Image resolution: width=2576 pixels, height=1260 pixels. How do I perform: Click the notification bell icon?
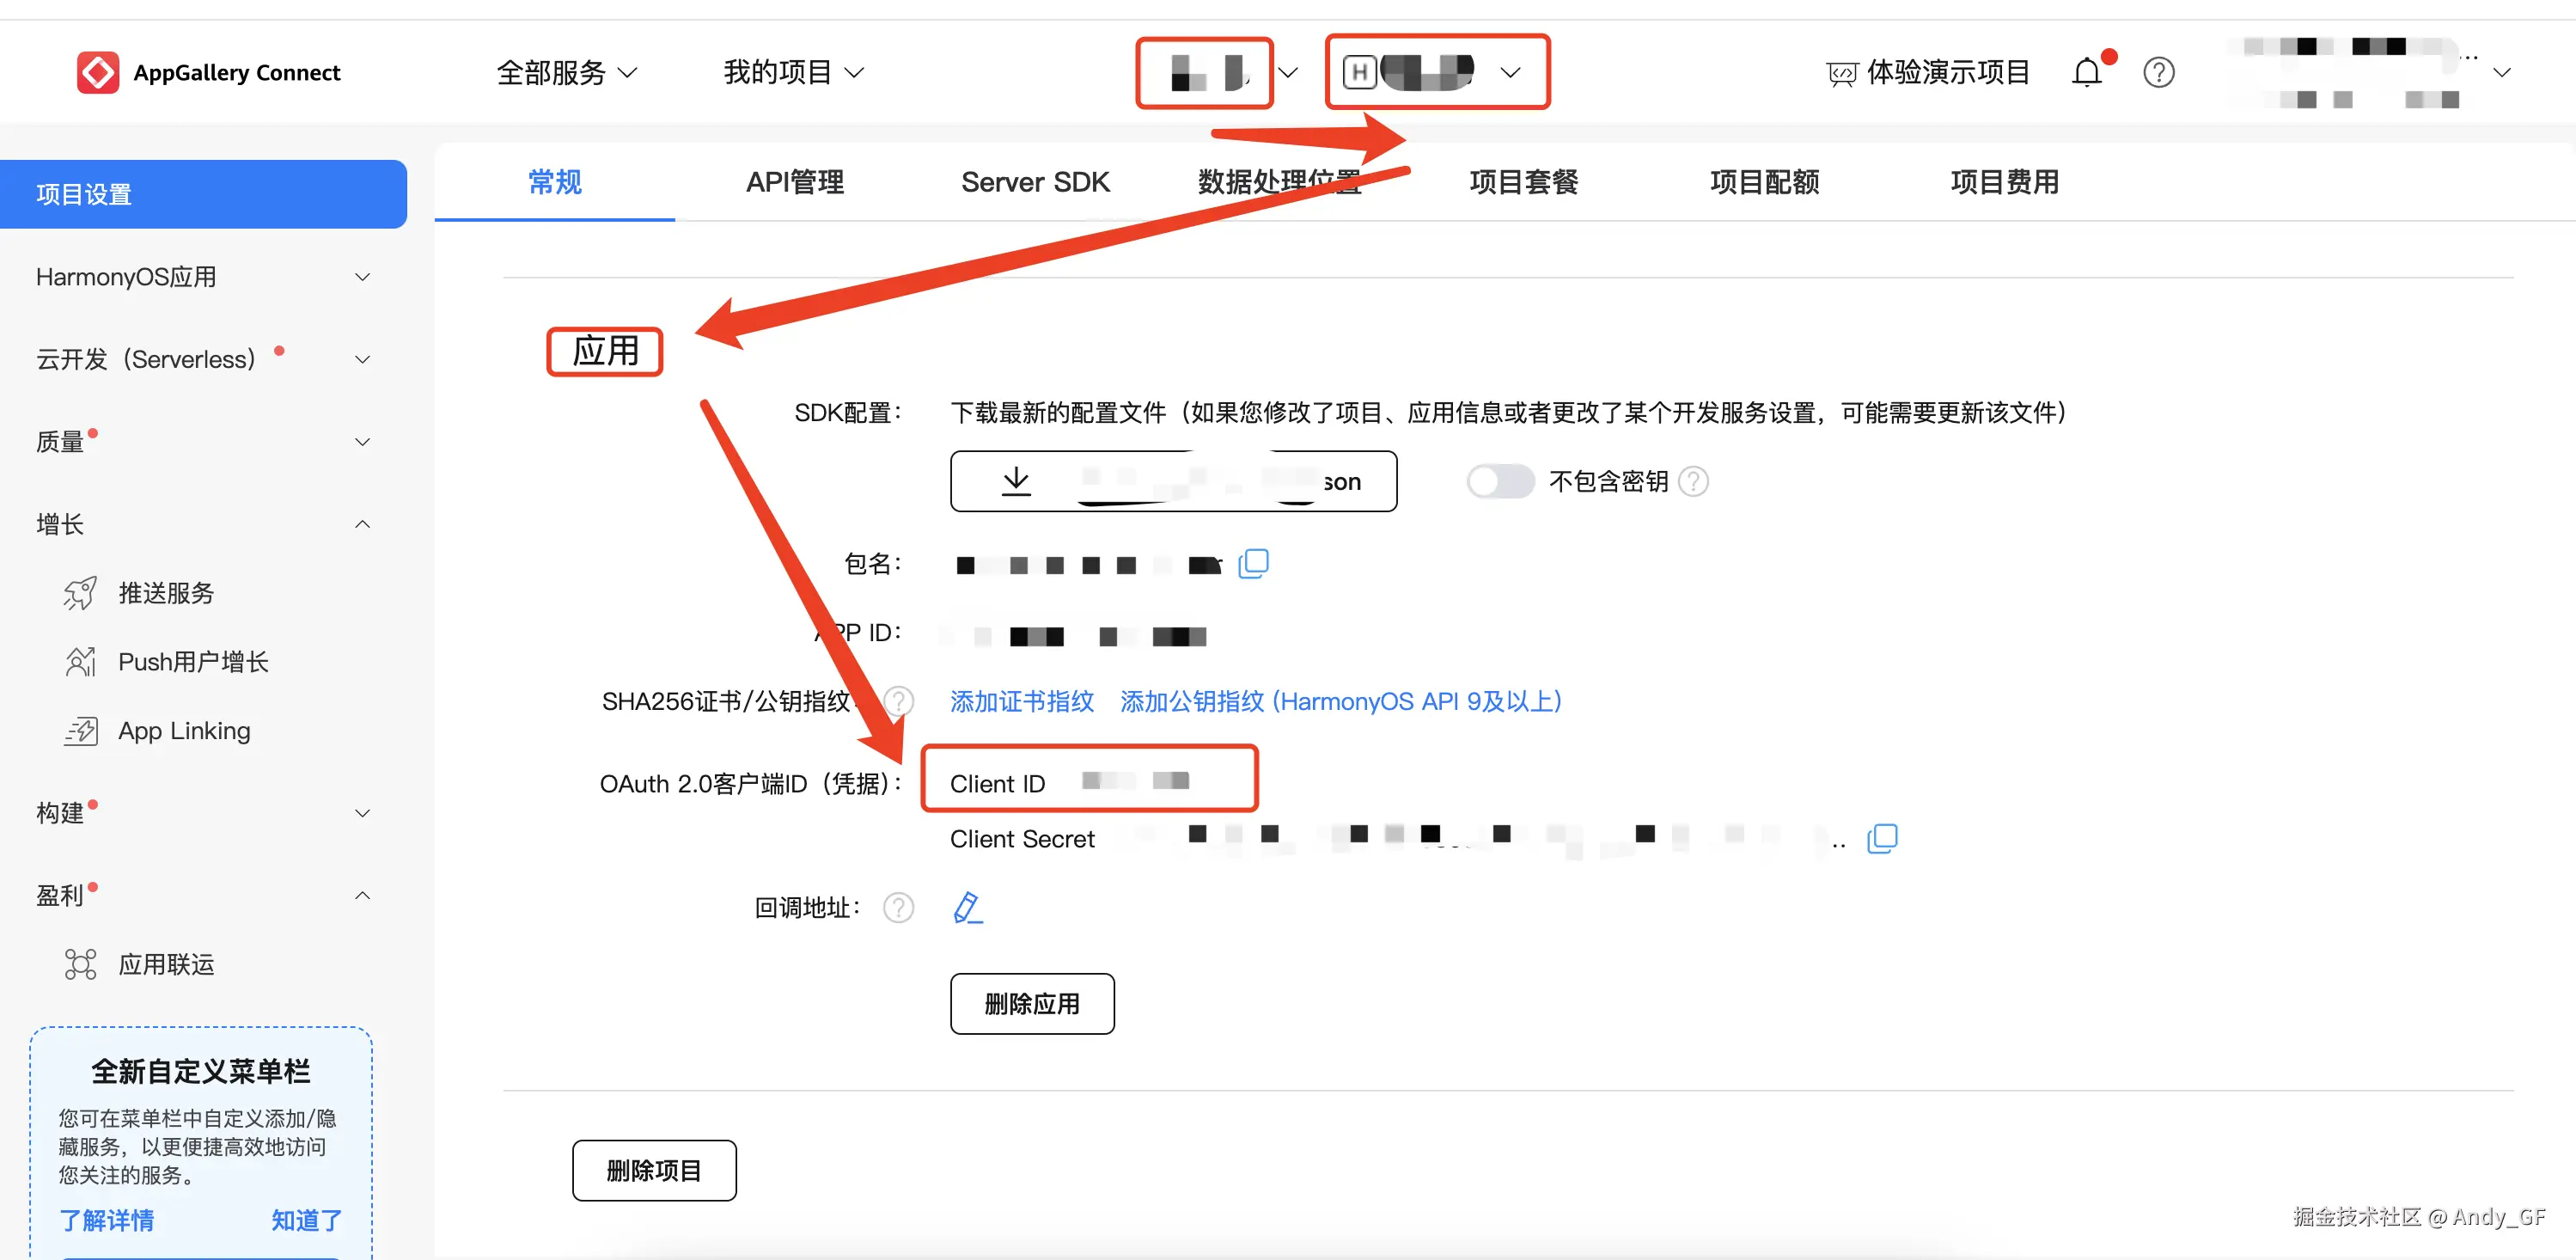(2086, 73)
